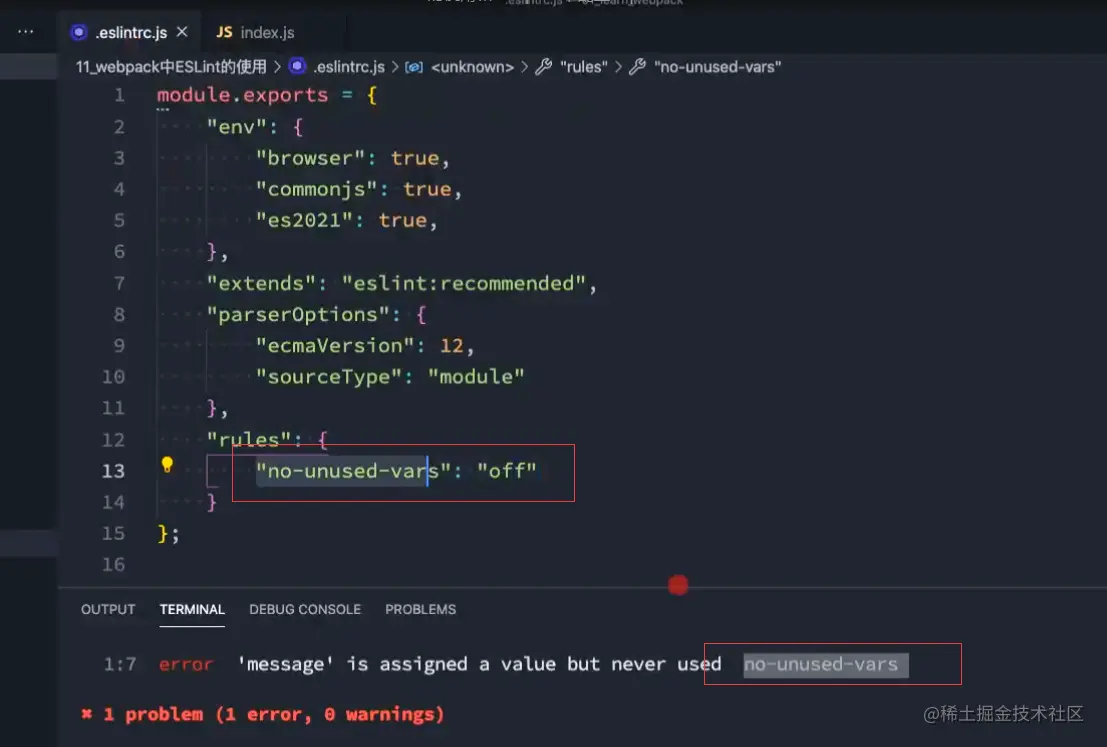This screenshot has width=1107, height=747.
Task: Select the TERMINAL panel tab
Action: [192, 609]
